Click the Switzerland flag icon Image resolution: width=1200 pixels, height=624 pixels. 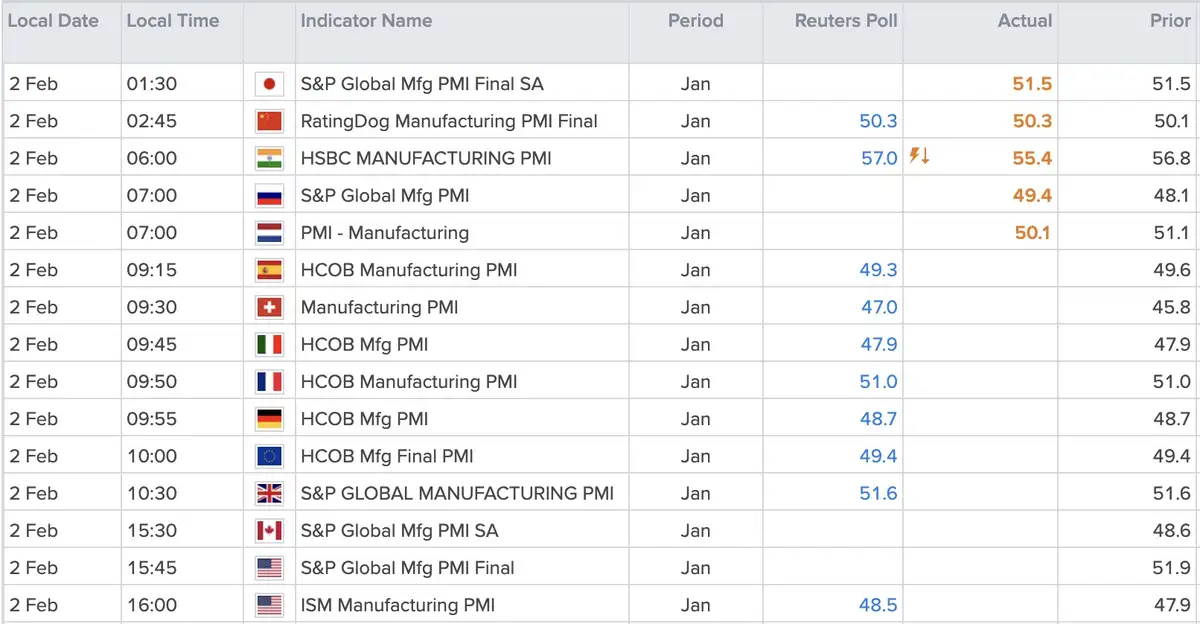pos(269,307)
